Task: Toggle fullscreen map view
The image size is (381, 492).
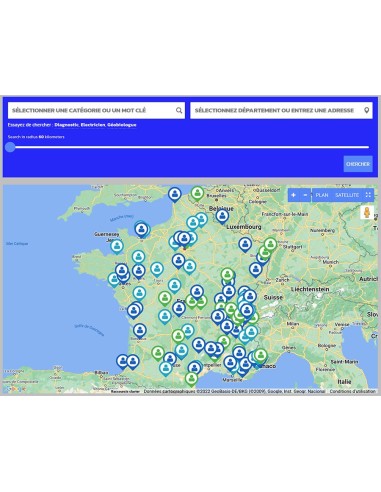Action: (x=368, y=195)
